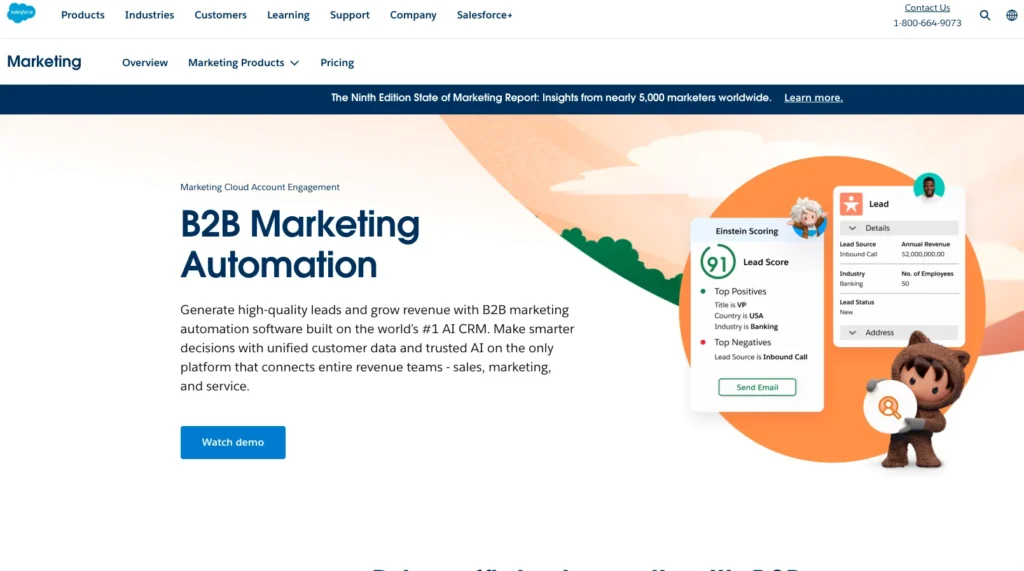Open the Customers menu
Viewport: 1024px width, 571px height.
click(221, 15)
